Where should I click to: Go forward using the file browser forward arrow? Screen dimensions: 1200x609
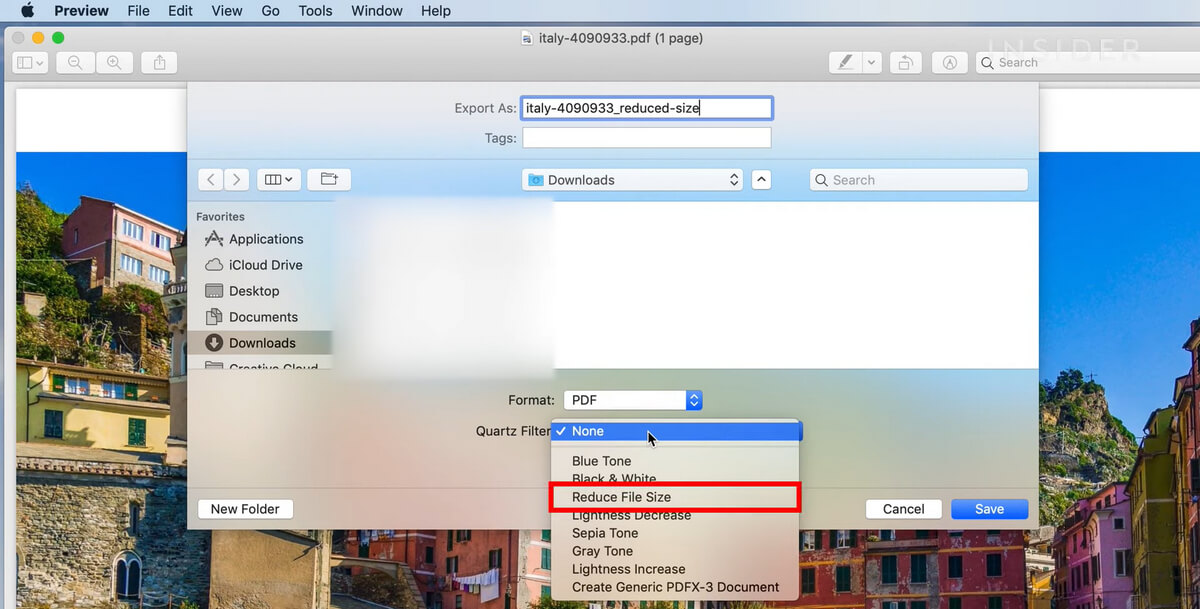(x=236, y=179)
